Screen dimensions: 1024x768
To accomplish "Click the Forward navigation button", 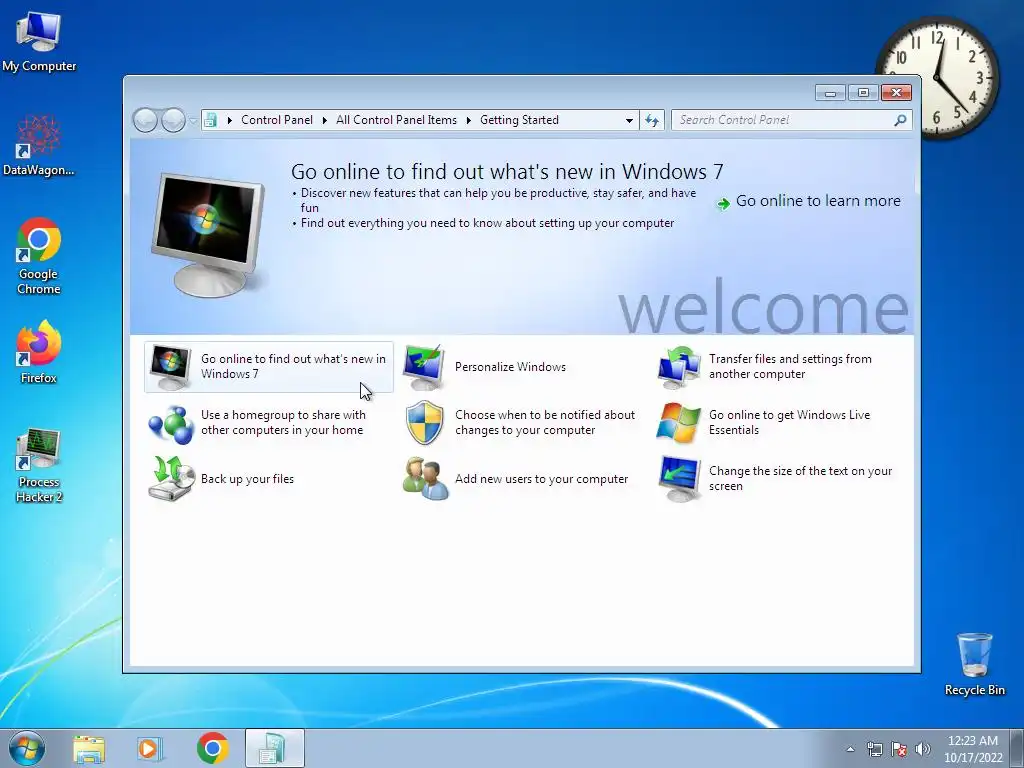I will (x=173, y=120).
